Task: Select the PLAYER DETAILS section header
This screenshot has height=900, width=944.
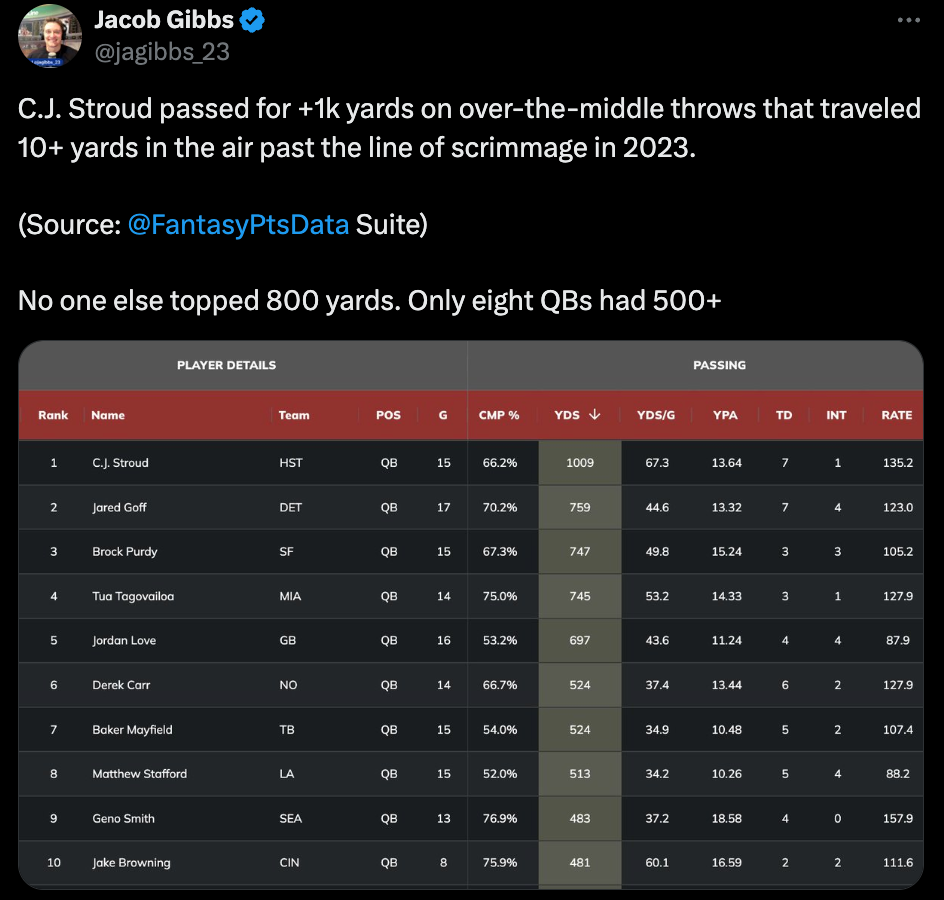Action: pyautogui.click(x=226, y=365)
